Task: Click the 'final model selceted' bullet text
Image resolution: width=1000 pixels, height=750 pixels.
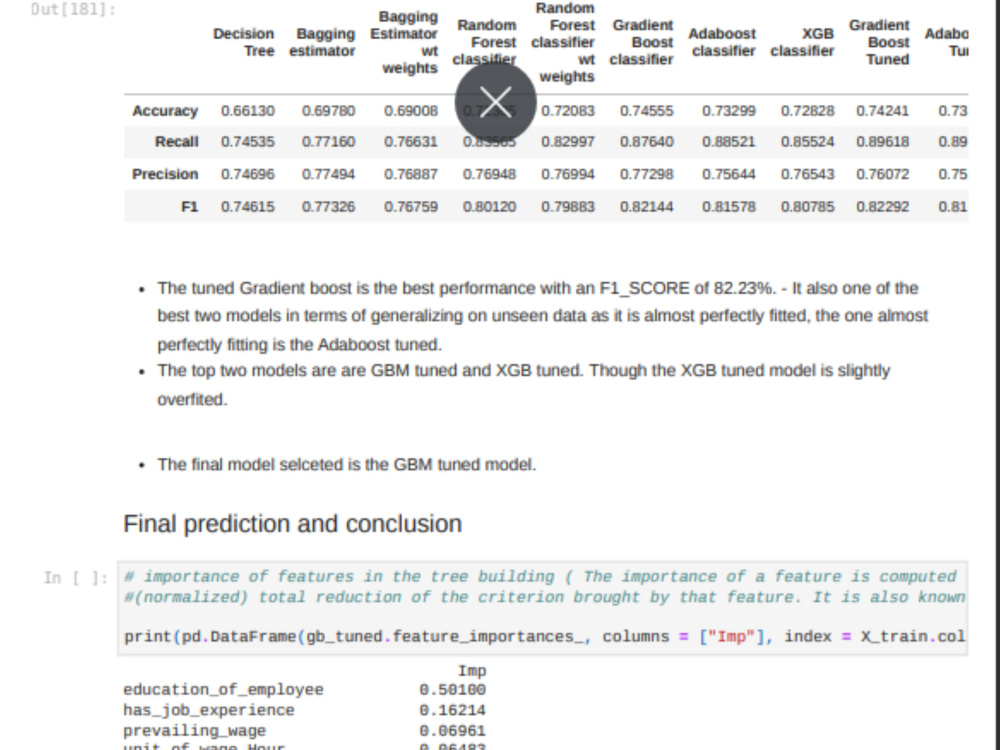Action: (347, 464)
